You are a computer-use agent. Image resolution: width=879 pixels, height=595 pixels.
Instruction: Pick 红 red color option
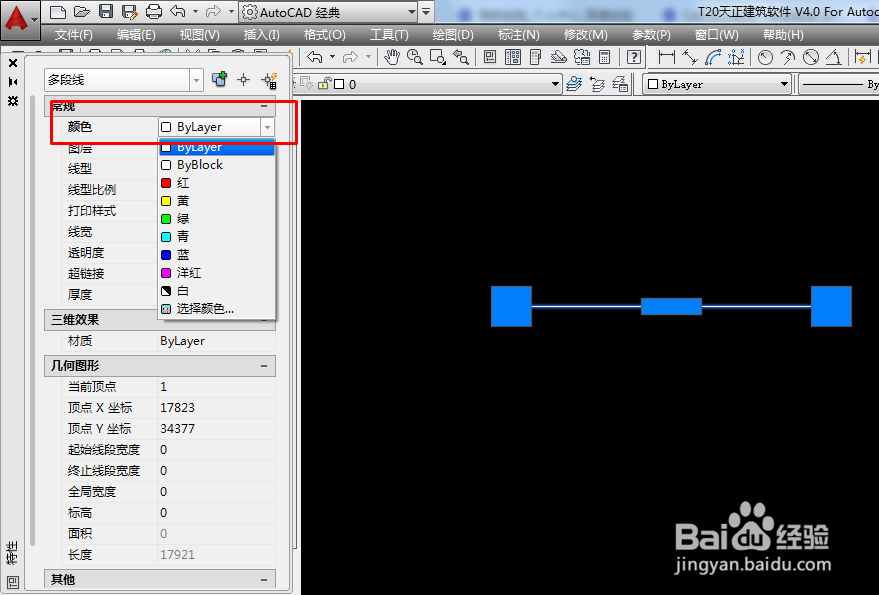click(x=216, y=183)
